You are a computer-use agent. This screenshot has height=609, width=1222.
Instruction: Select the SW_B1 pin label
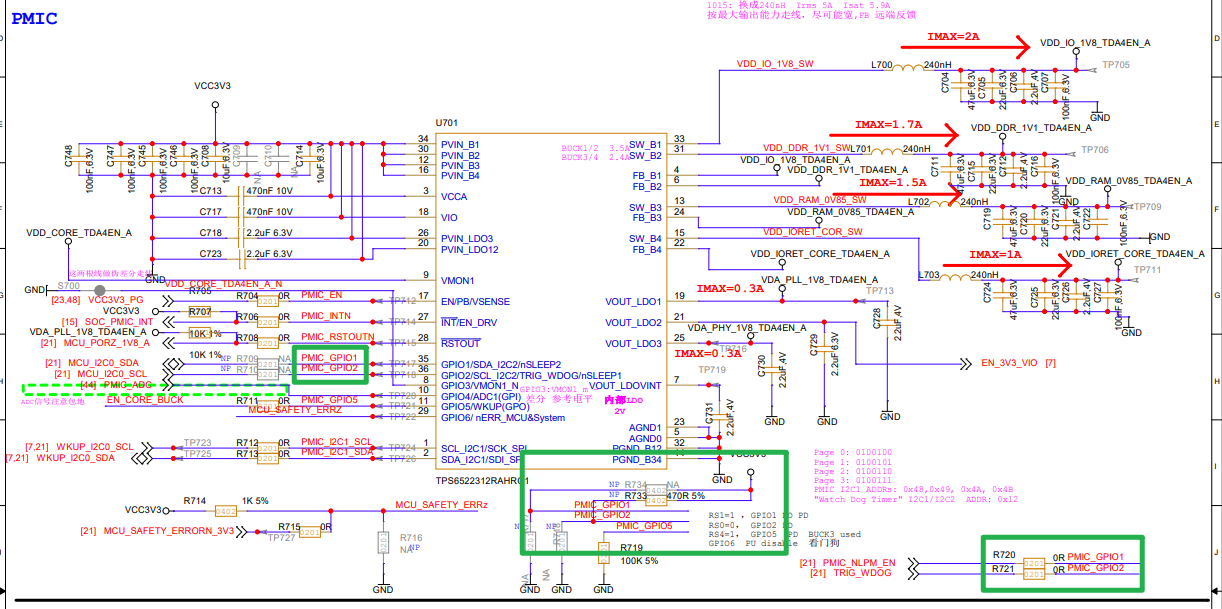(x=645, y=145)
